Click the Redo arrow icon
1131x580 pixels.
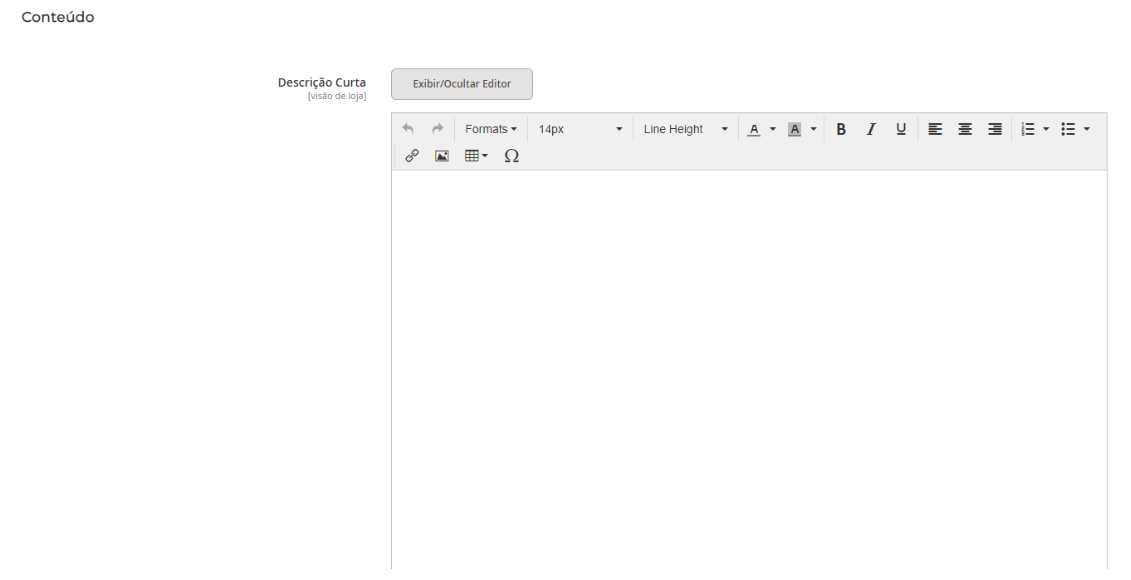[x=437, y=129]
